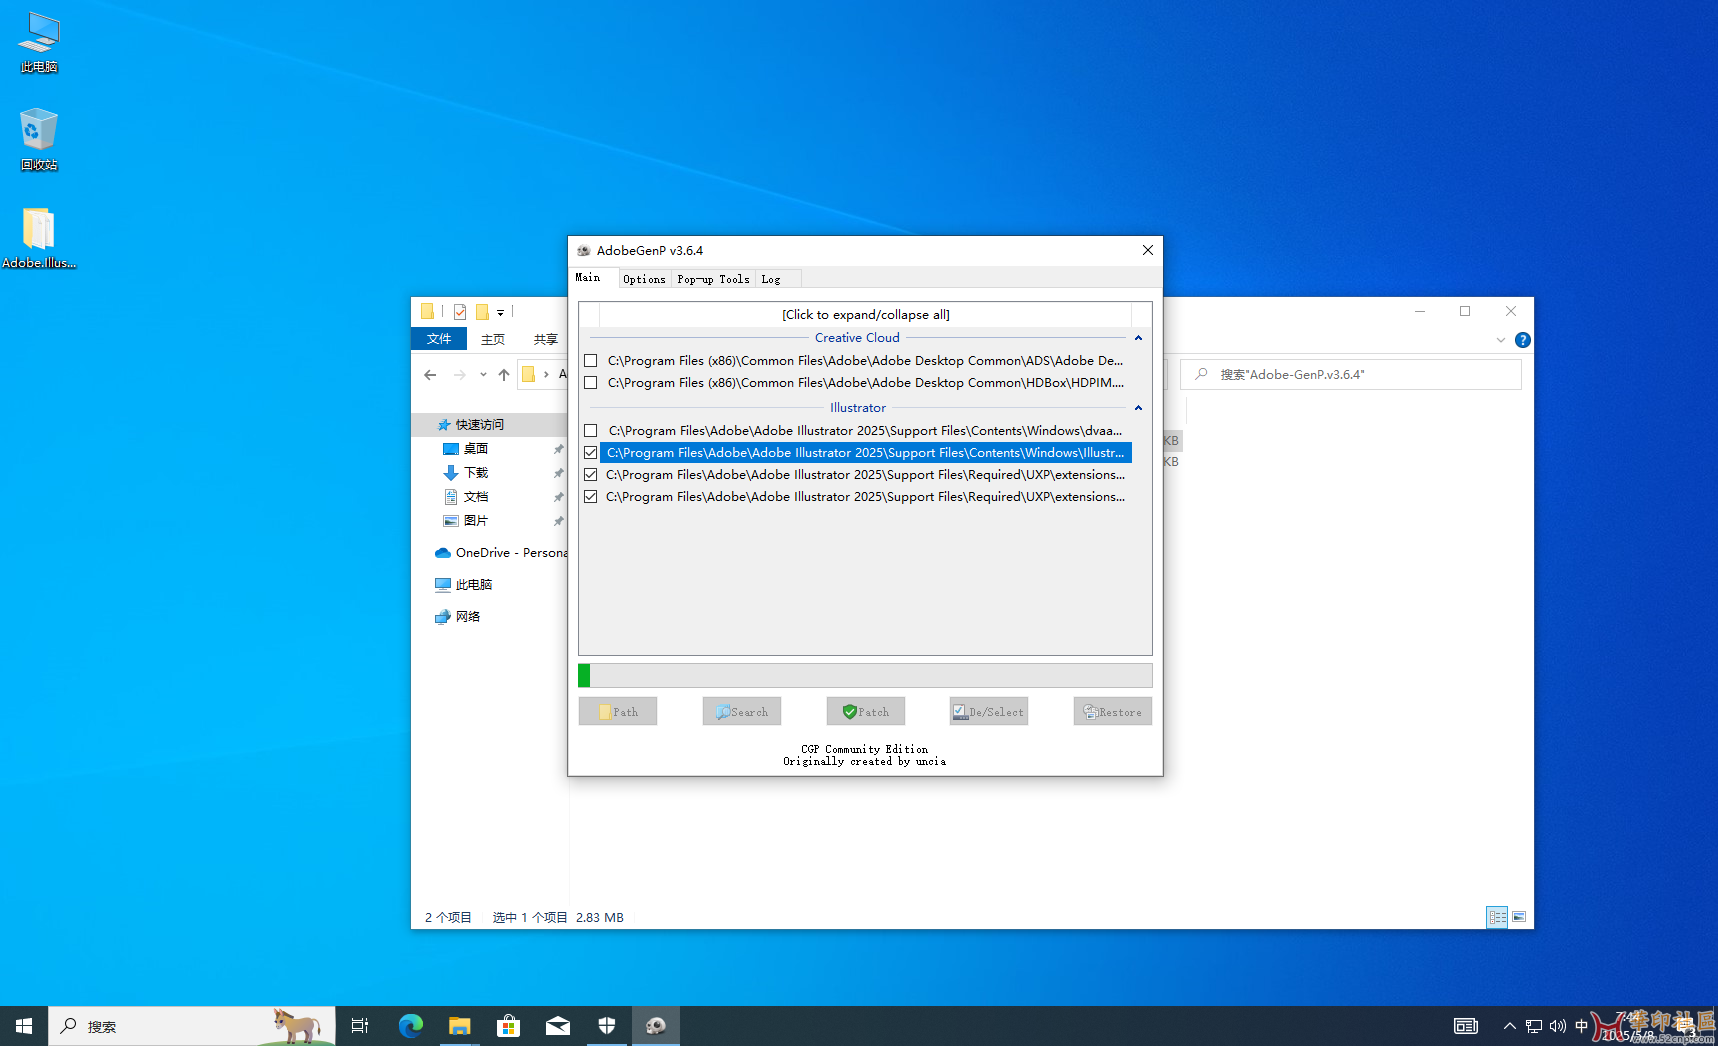This screenshot has height=1046, width=1718.
Task: Click the Restore button
Action: (1113, 712)
